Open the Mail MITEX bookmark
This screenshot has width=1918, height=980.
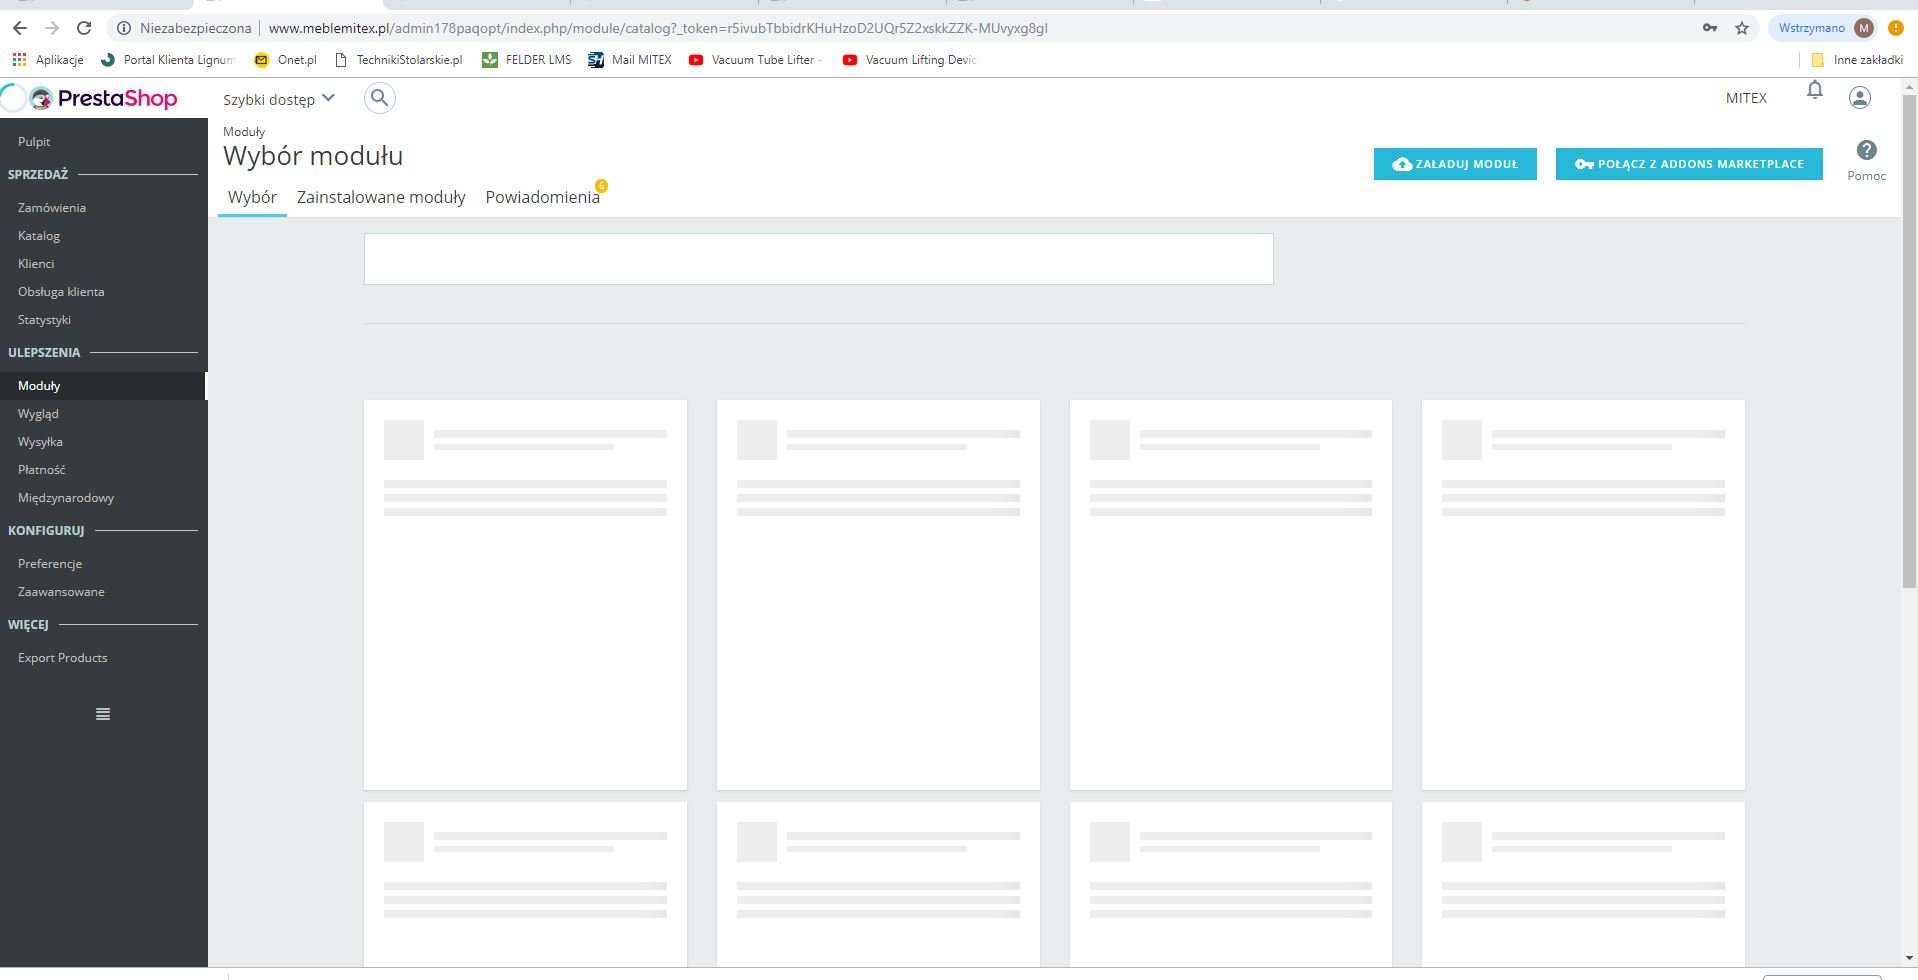630,60
